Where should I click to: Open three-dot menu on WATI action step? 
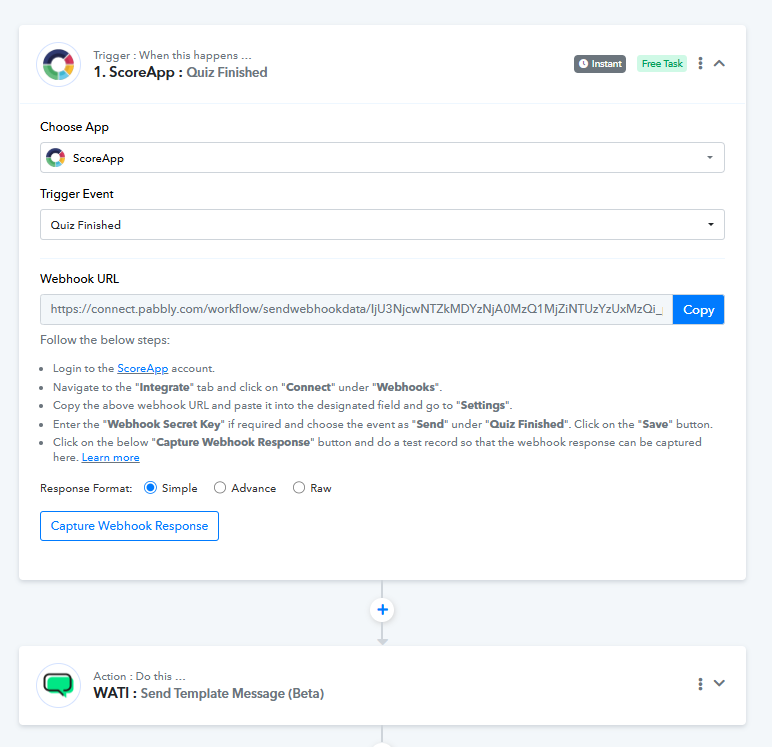point(700,684)
